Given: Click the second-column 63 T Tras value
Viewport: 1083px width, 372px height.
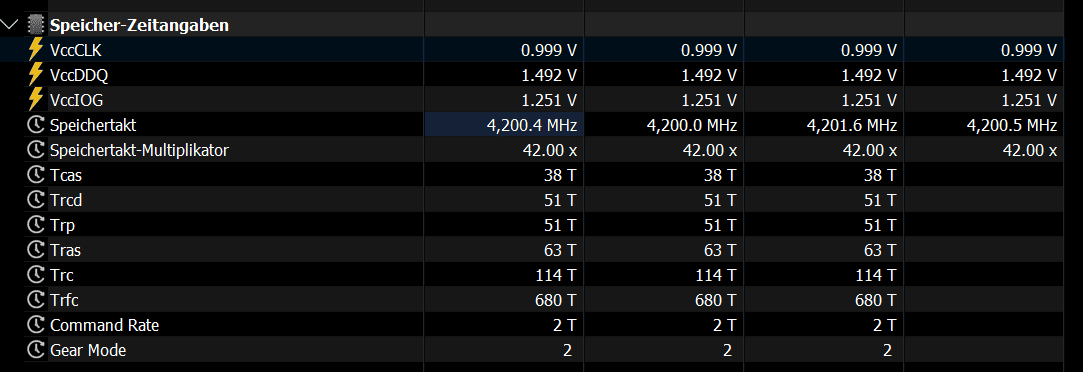Looking at the screenshot, I should click(721, 250).
